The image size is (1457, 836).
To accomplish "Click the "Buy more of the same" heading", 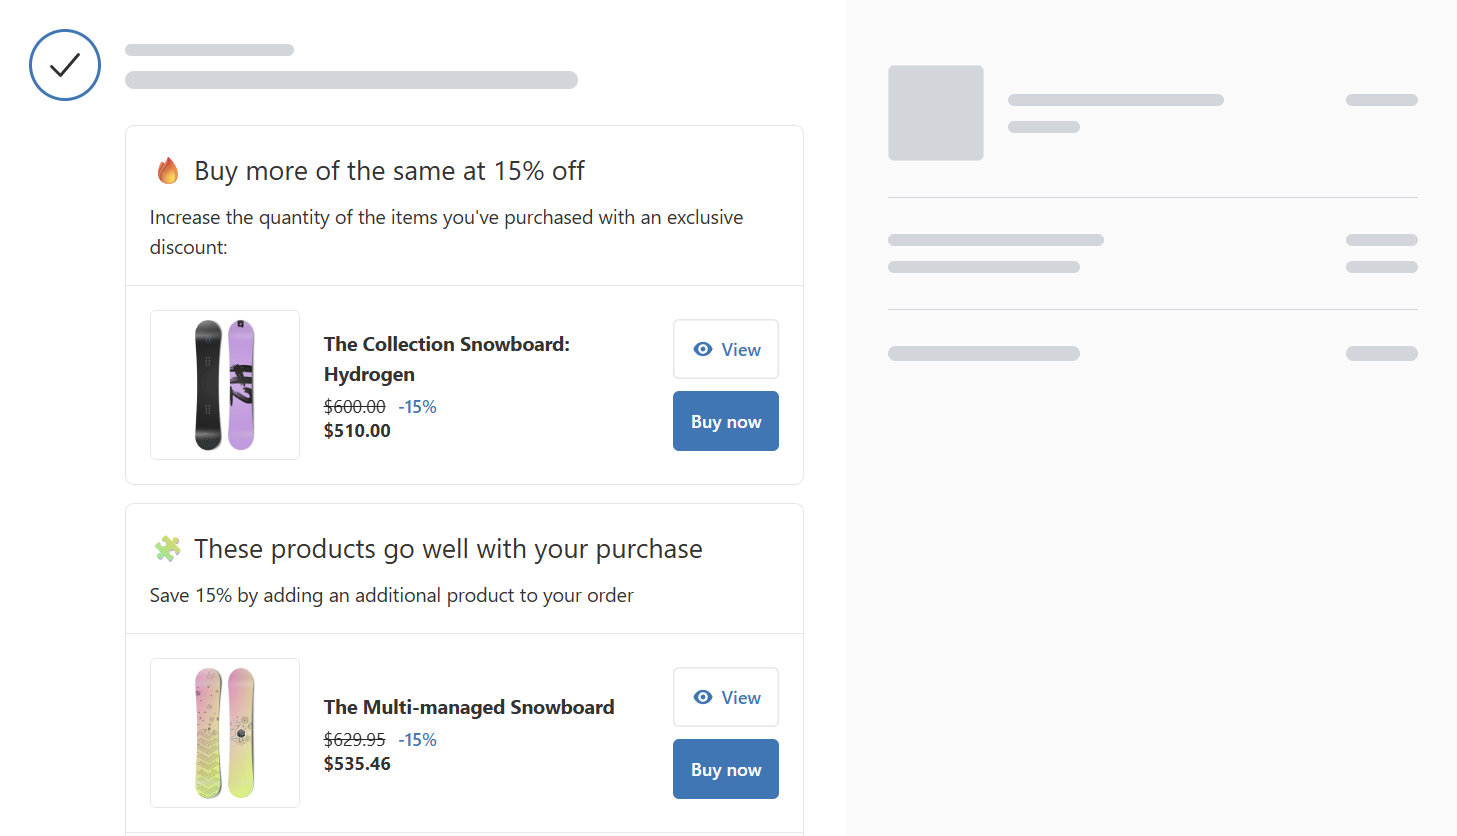I will coord(389,171).
